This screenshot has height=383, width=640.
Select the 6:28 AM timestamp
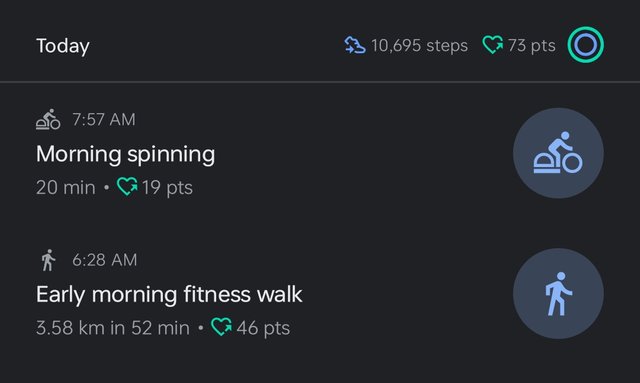(104, 260)
